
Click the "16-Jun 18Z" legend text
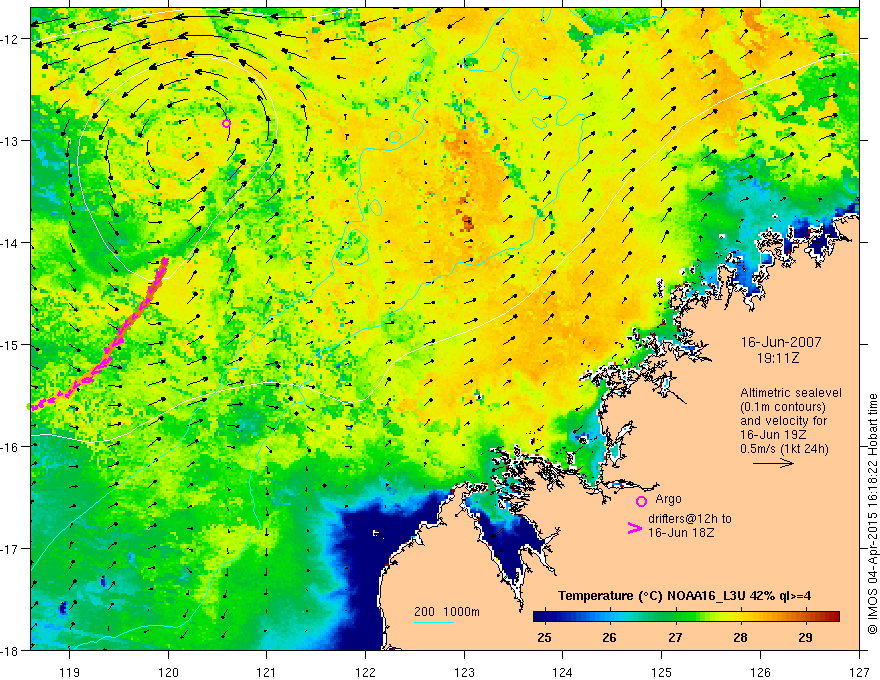(681, 533)
